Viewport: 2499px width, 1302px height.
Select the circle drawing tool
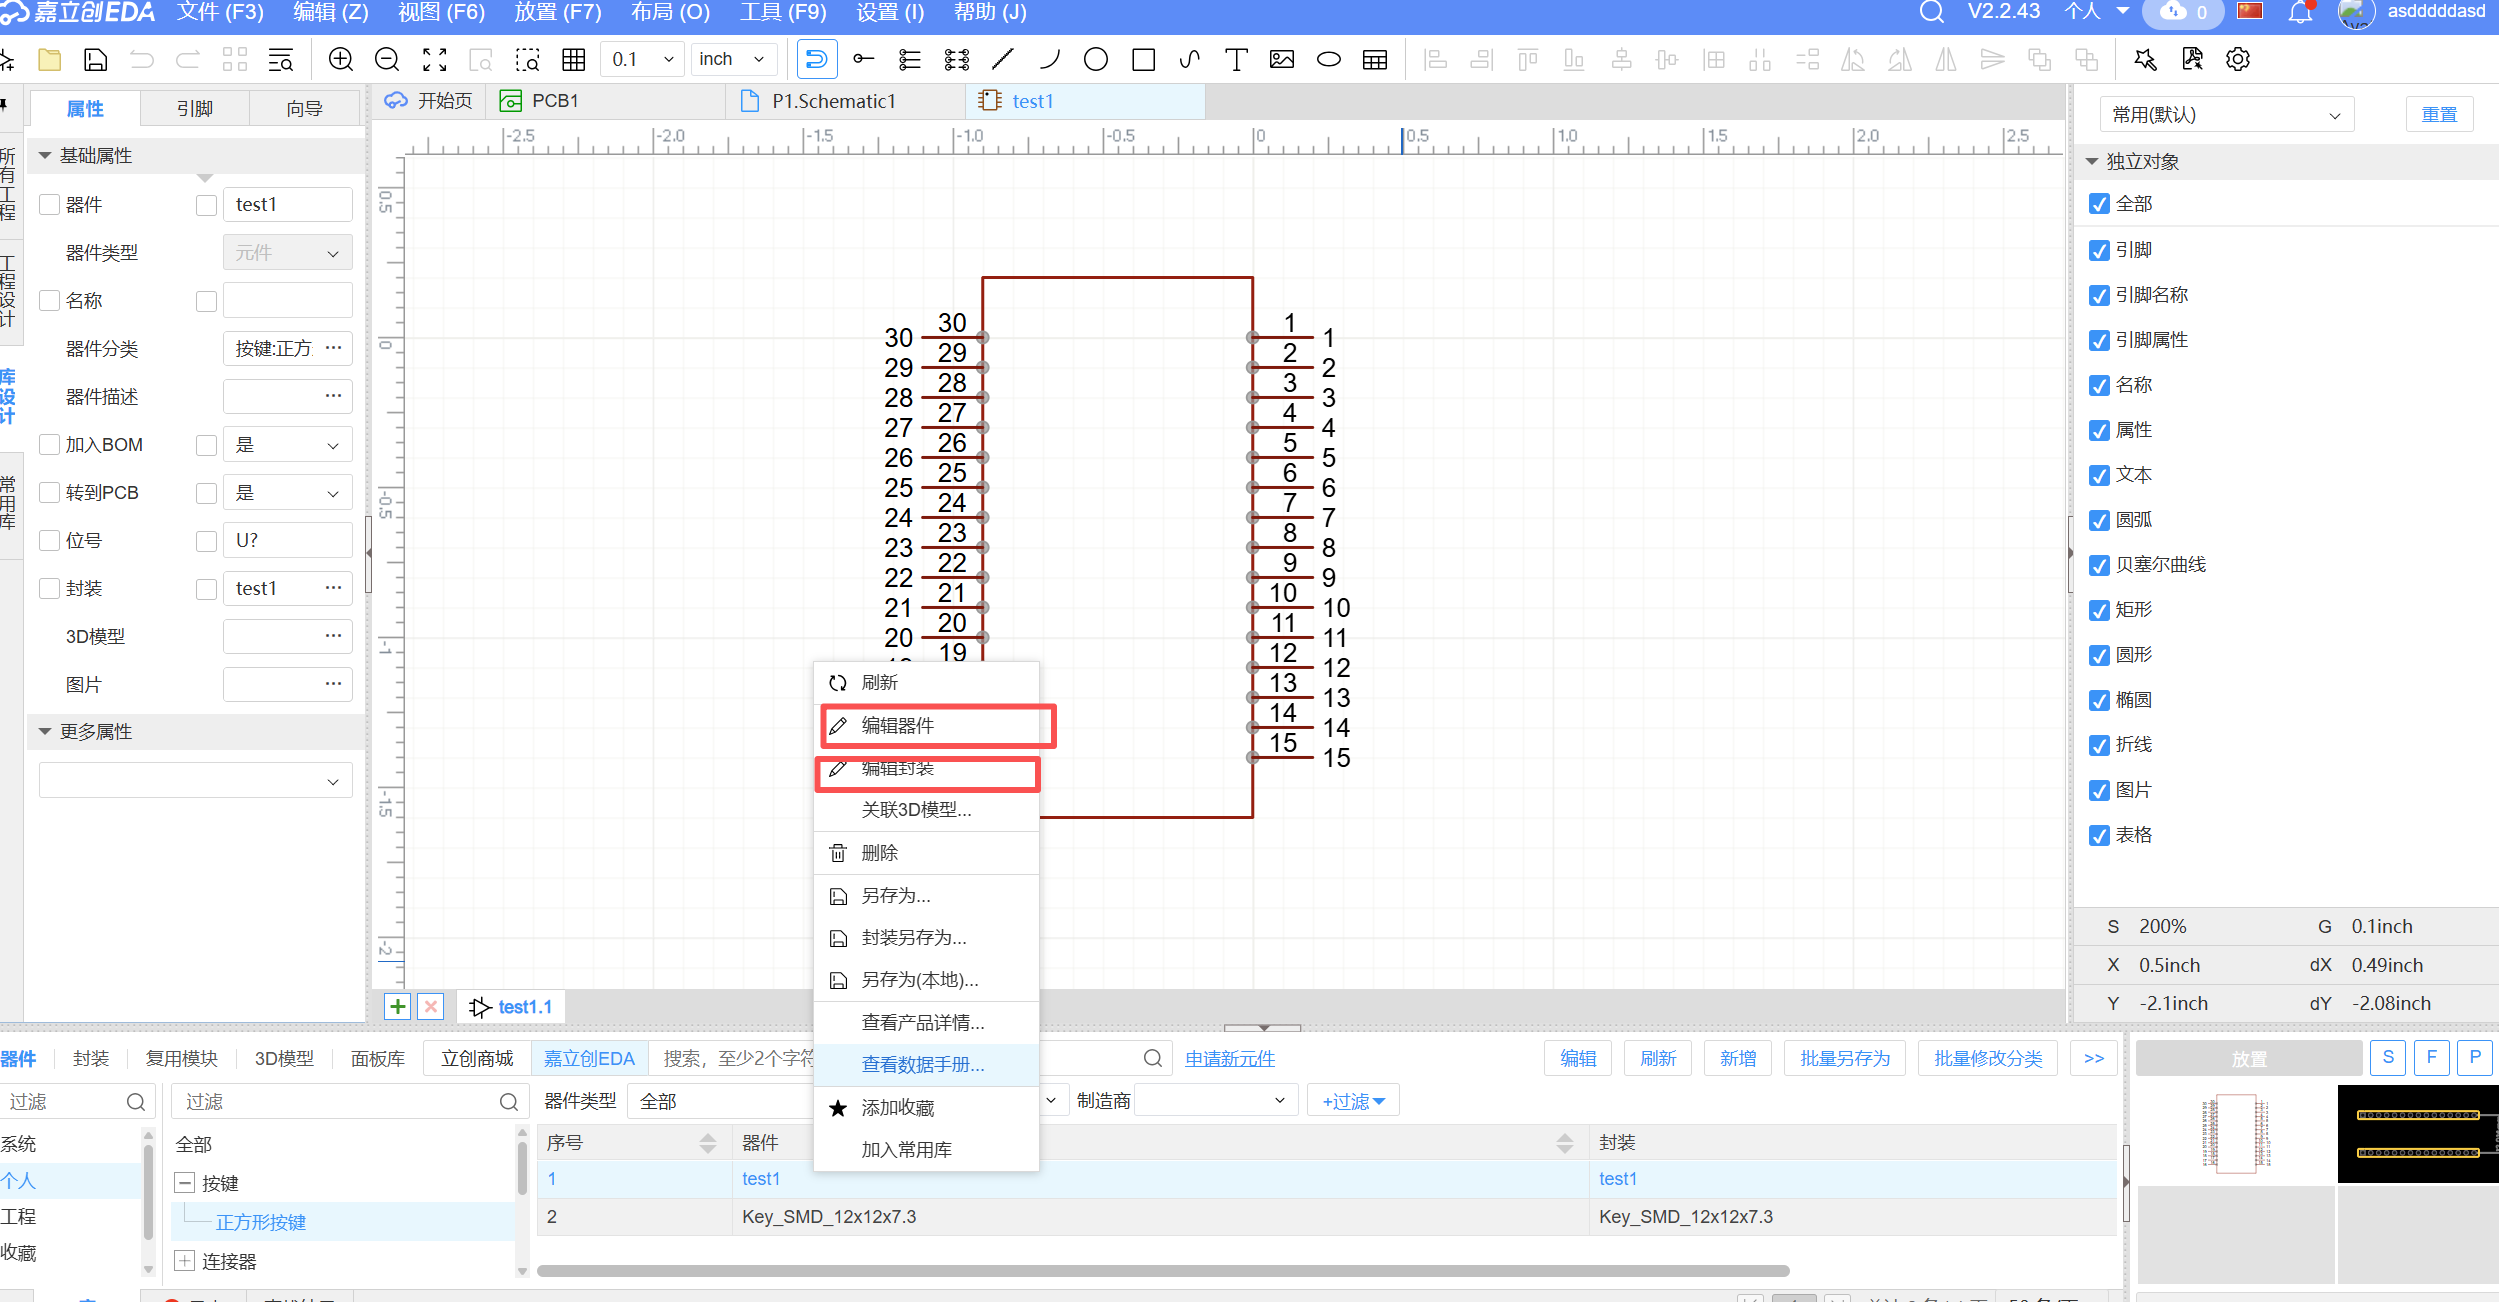pos(1095,60)
